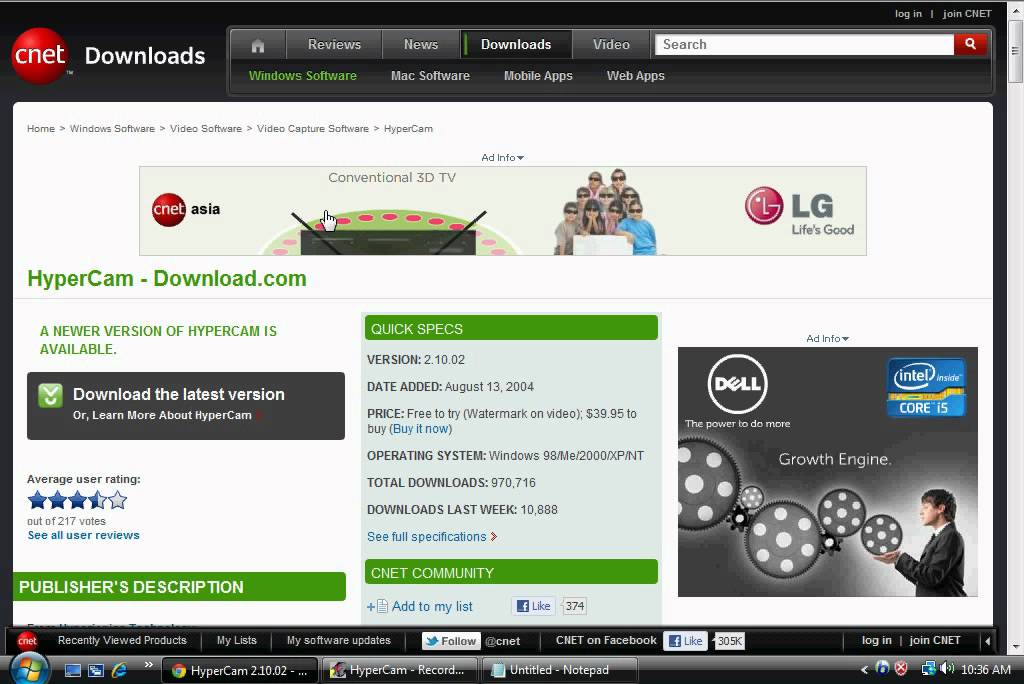Open the Reviews tab
1024x684 pixels.
pos(334,44)
